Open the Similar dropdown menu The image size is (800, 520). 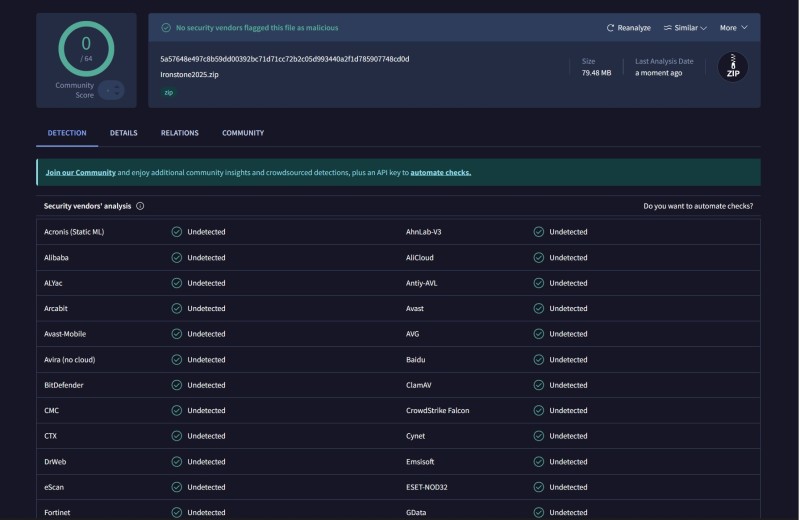(x=685, y=28)
